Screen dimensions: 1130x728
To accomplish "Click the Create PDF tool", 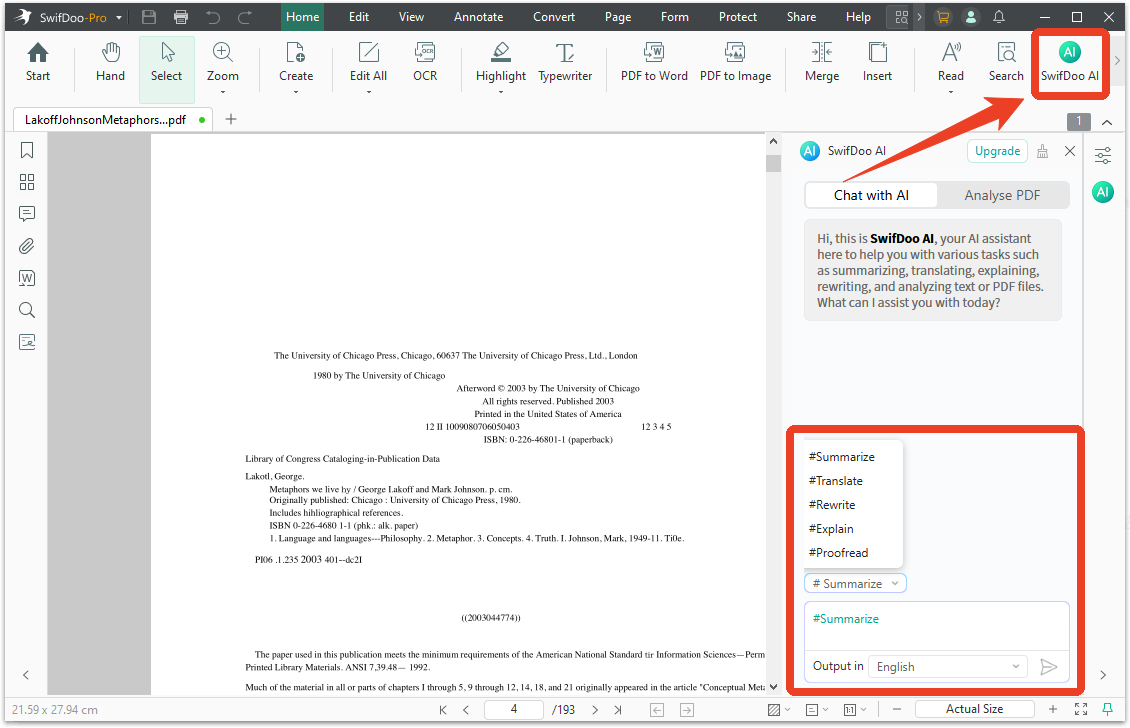I will click(296, 63).
